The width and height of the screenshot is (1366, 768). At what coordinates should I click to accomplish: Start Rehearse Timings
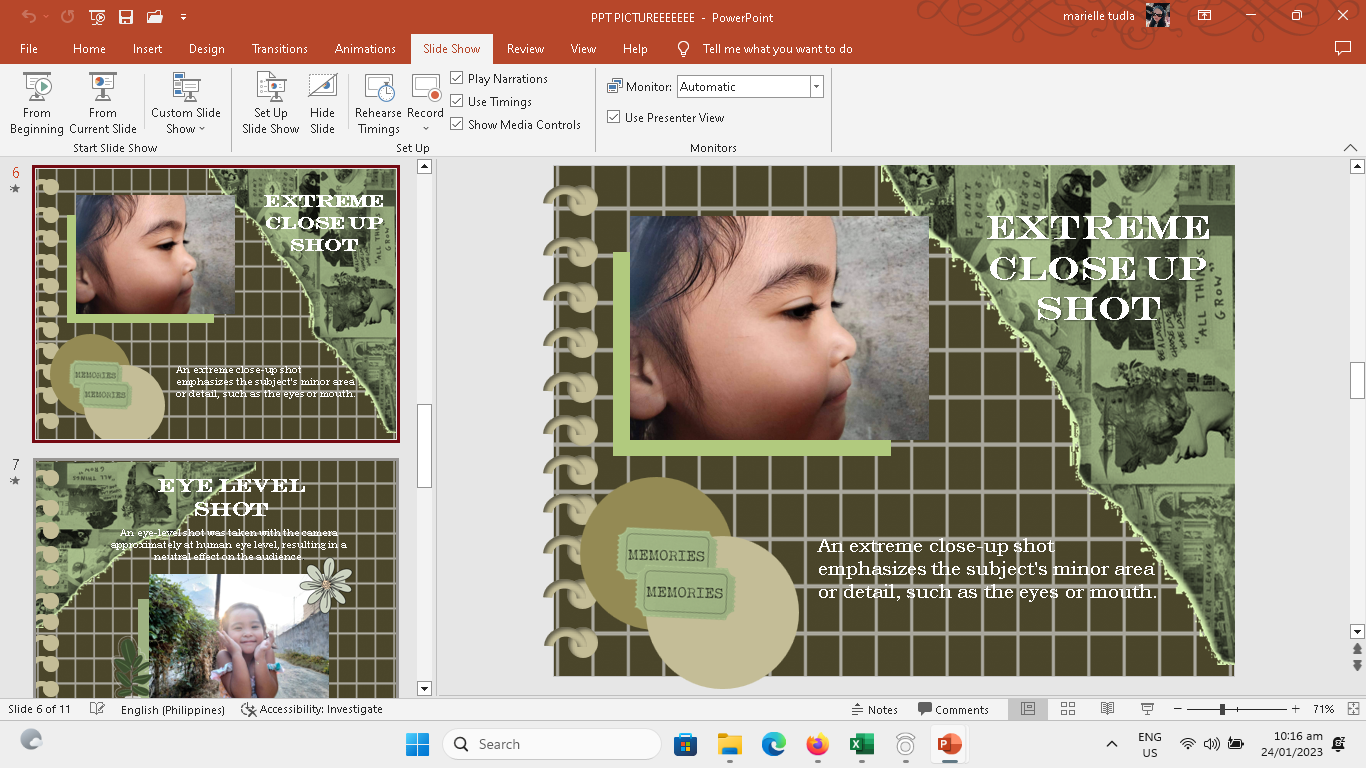tap(378, 103)
